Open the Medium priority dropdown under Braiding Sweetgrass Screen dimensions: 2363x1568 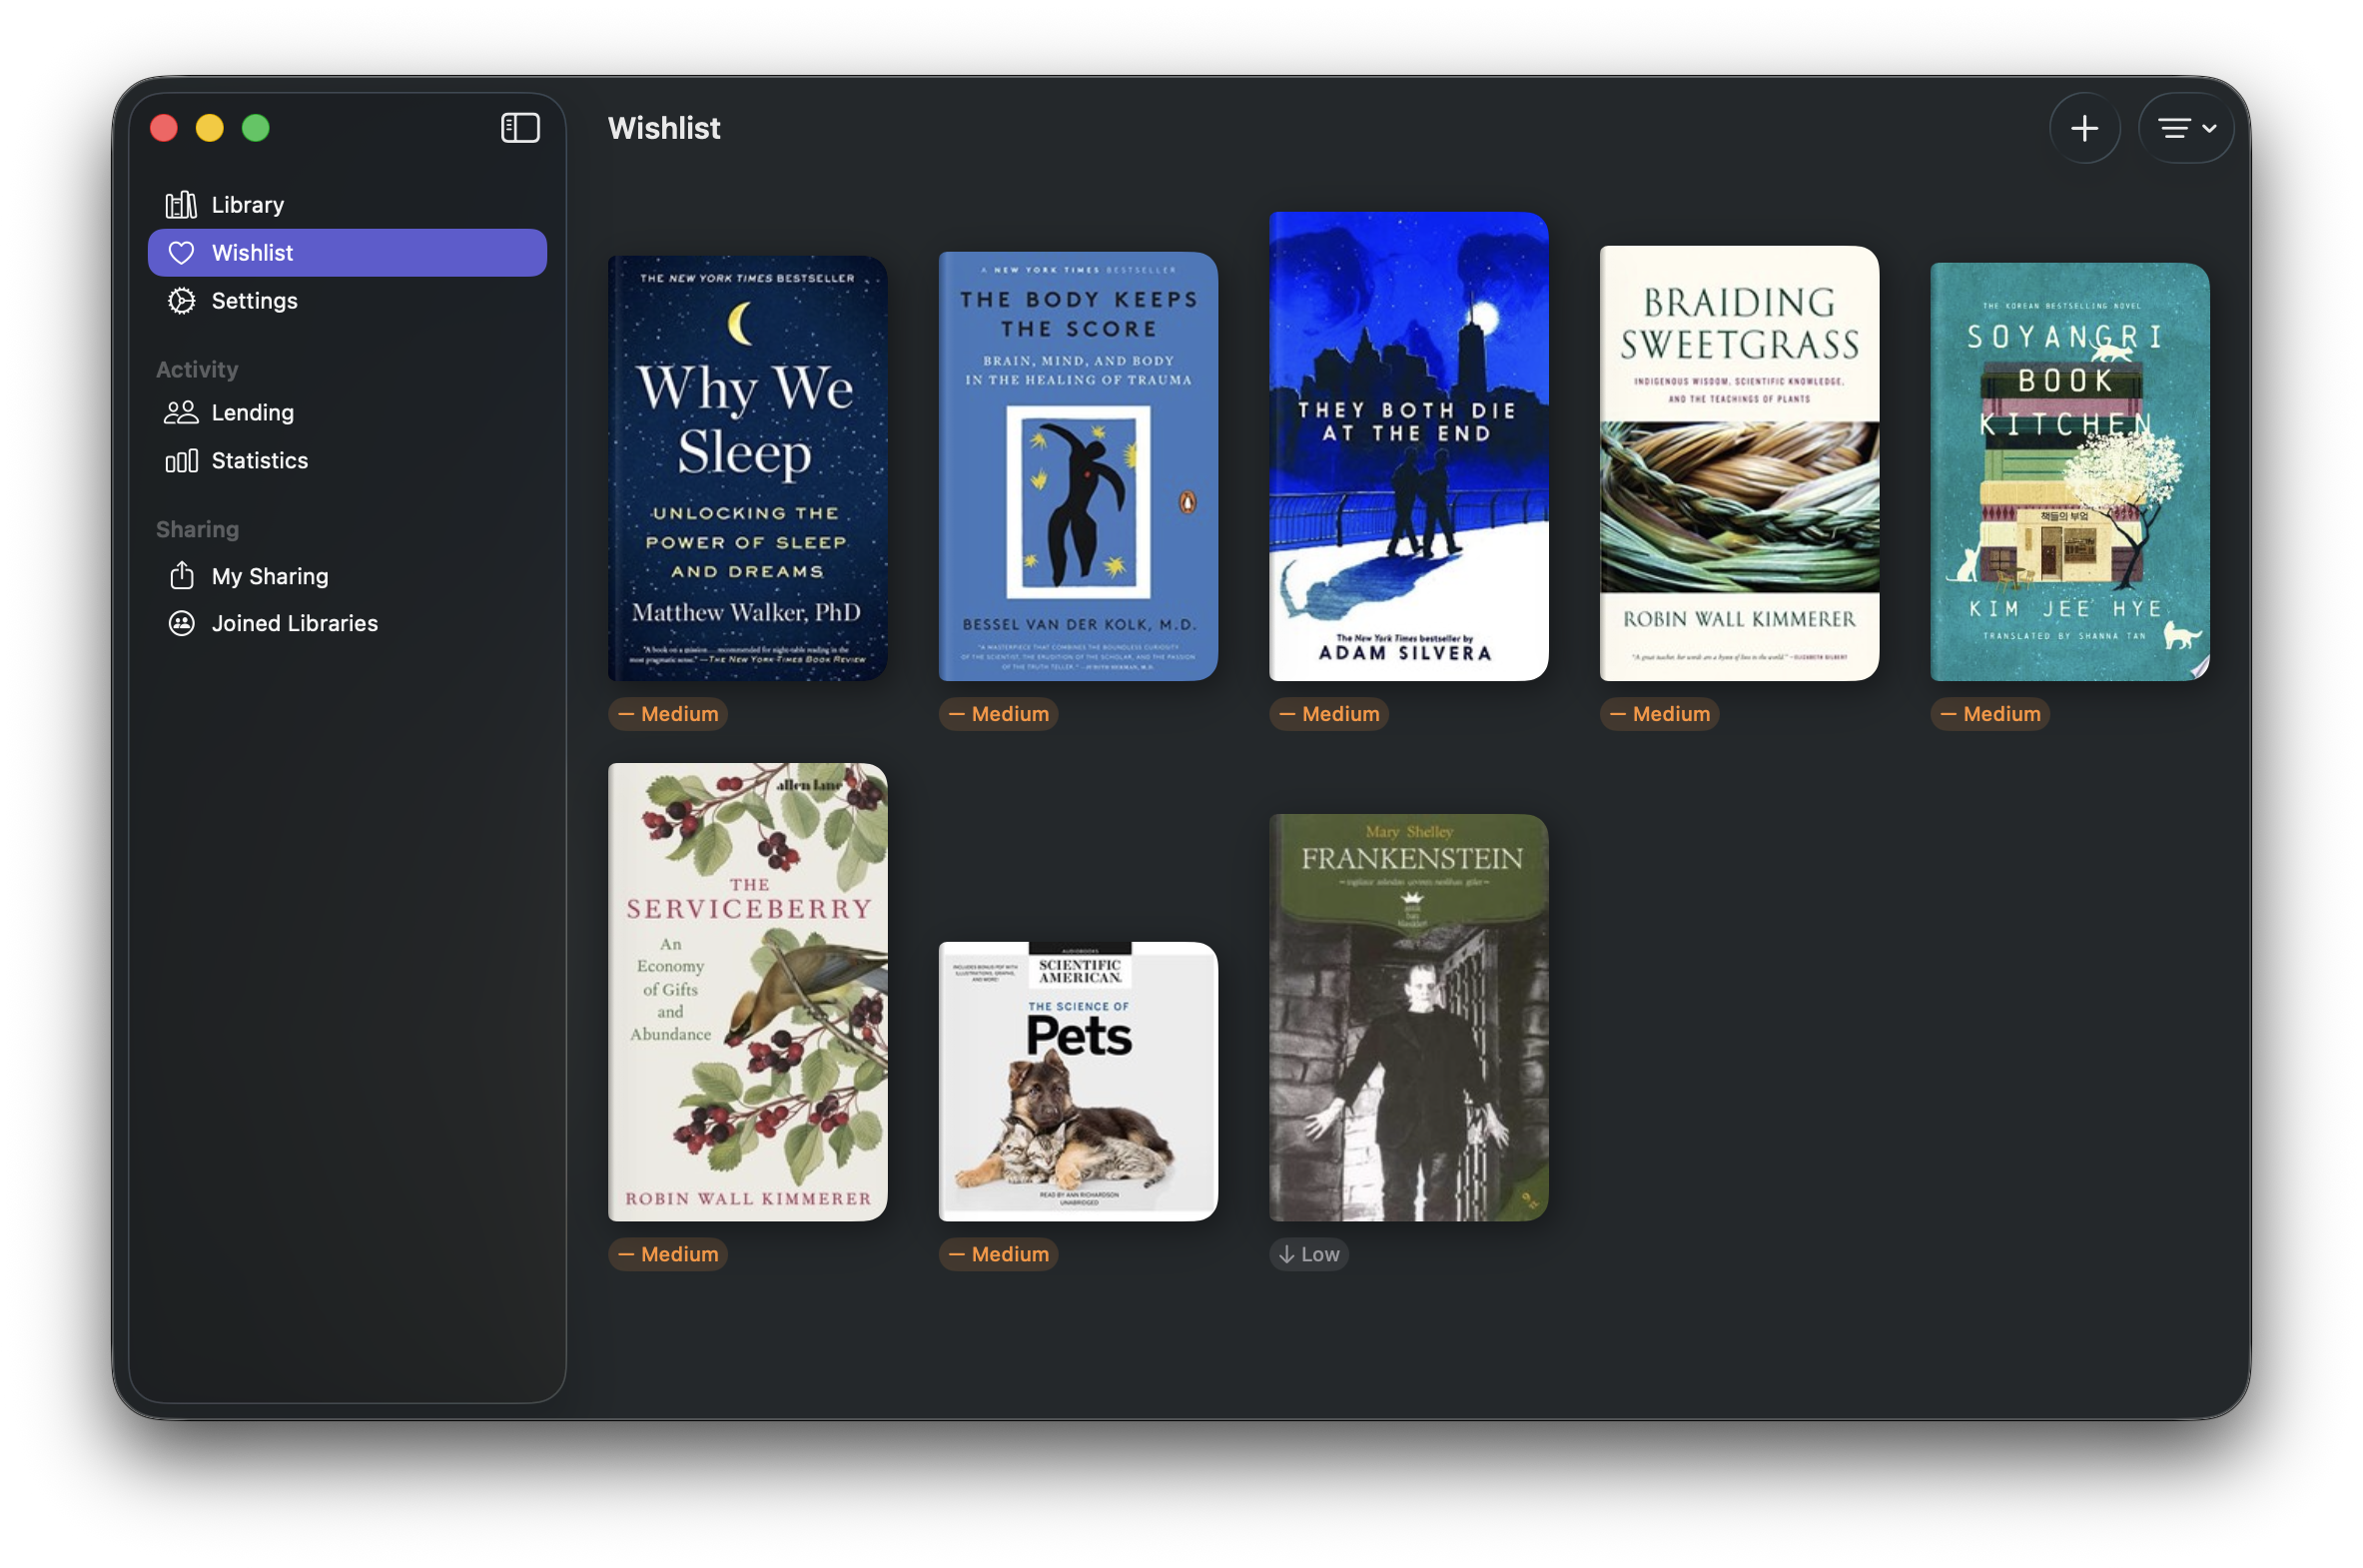(1659, 713)
